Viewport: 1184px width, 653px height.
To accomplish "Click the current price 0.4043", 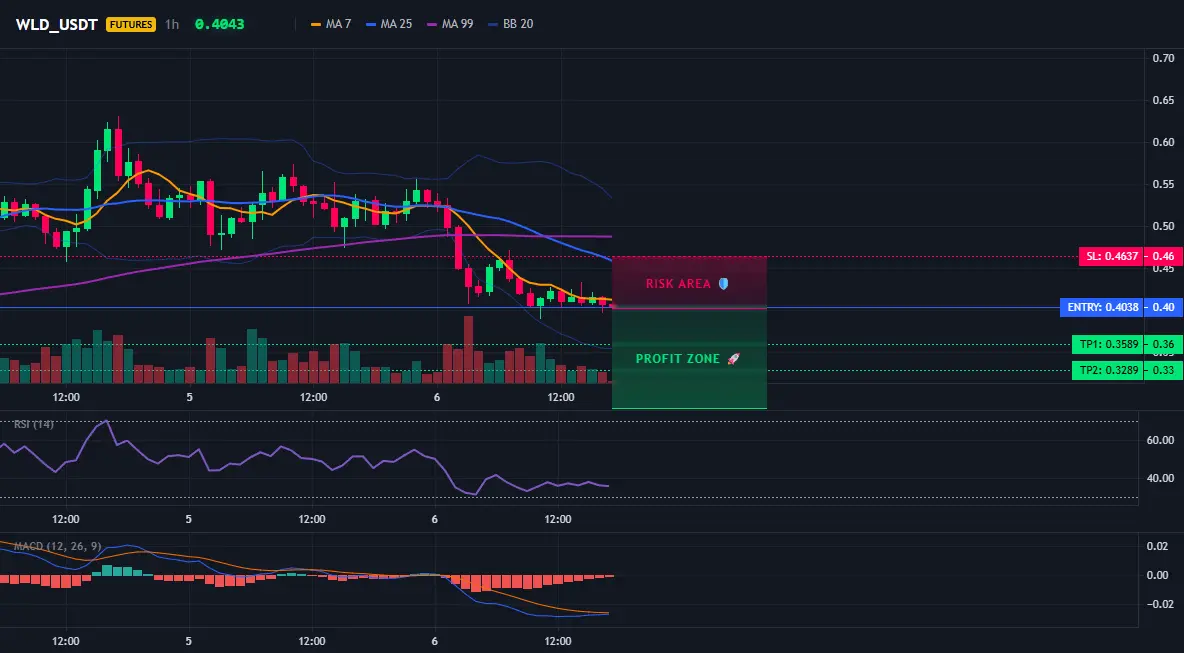I will click(x=219, y=24).
